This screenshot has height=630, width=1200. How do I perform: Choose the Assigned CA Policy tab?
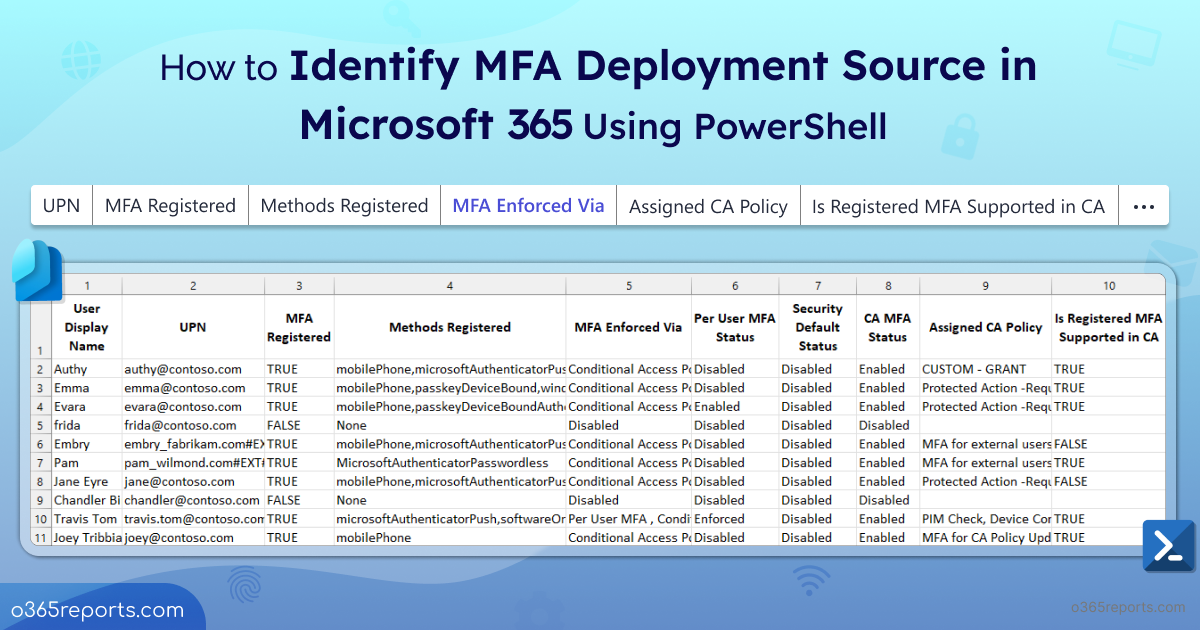click(x=708, y=207)
